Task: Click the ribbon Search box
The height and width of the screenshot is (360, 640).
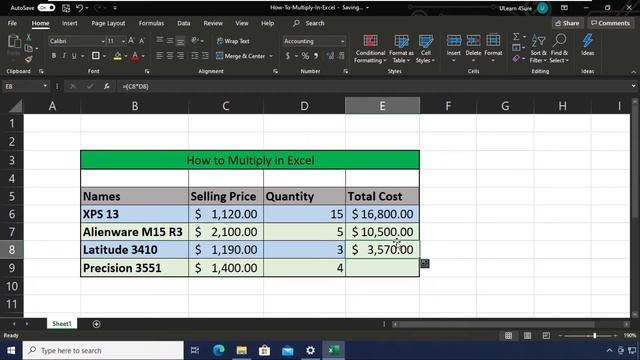Action: [x=315, y=23]
